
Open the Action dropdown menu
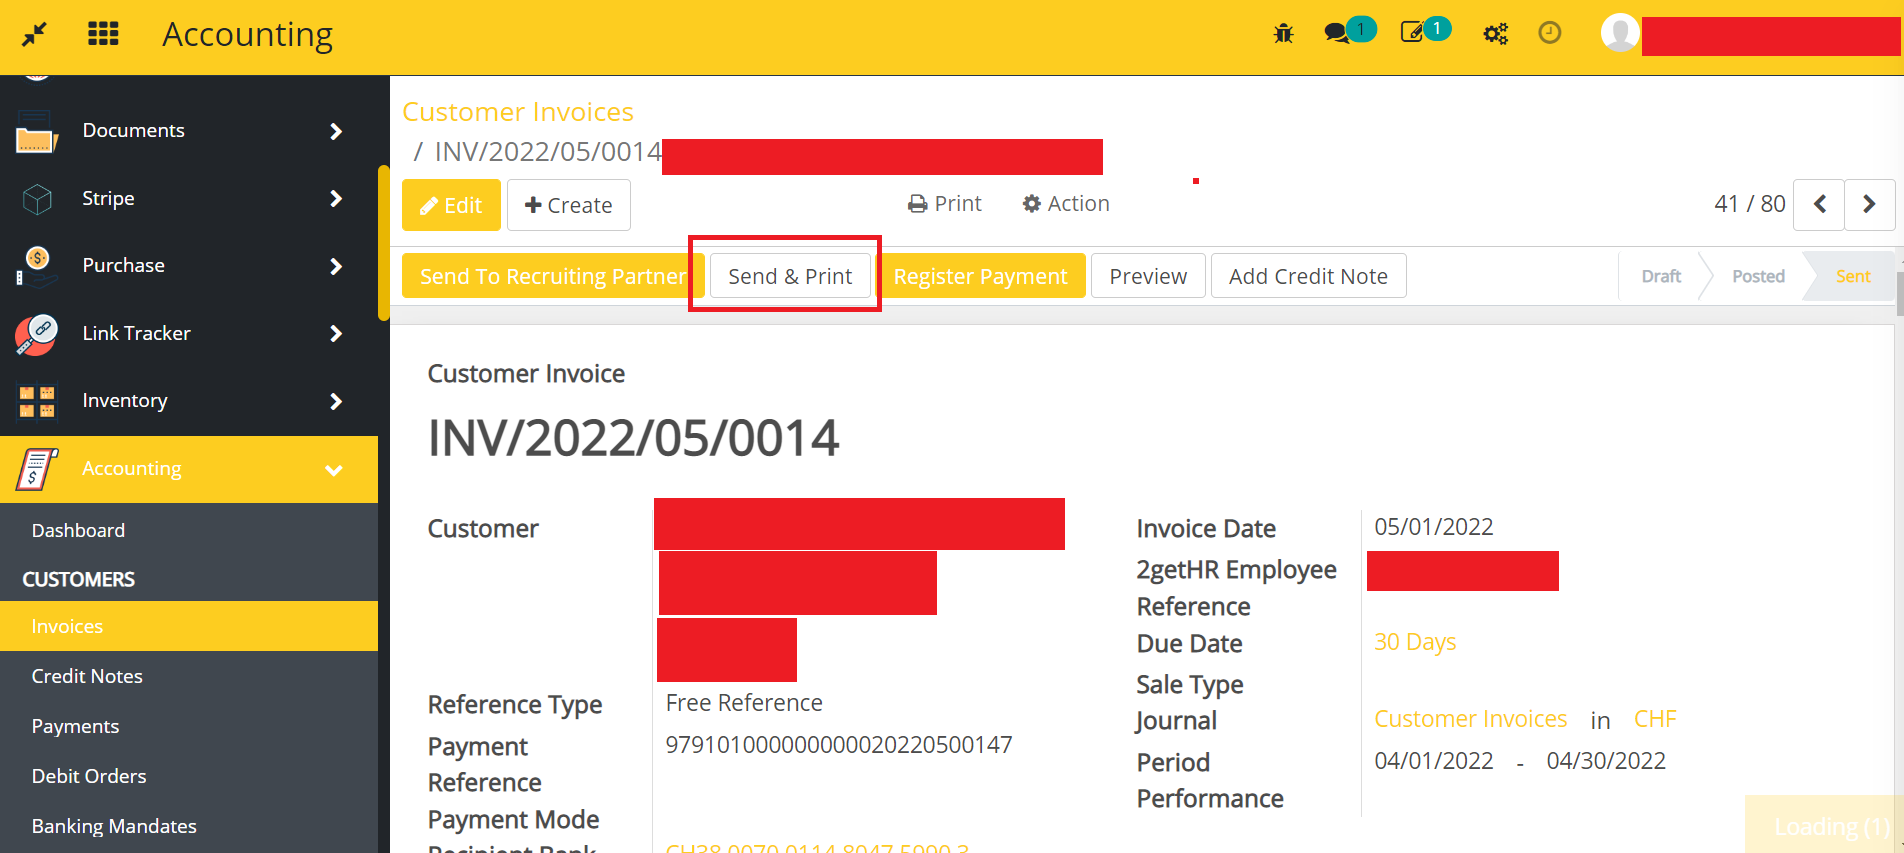tap(1066, 204)
